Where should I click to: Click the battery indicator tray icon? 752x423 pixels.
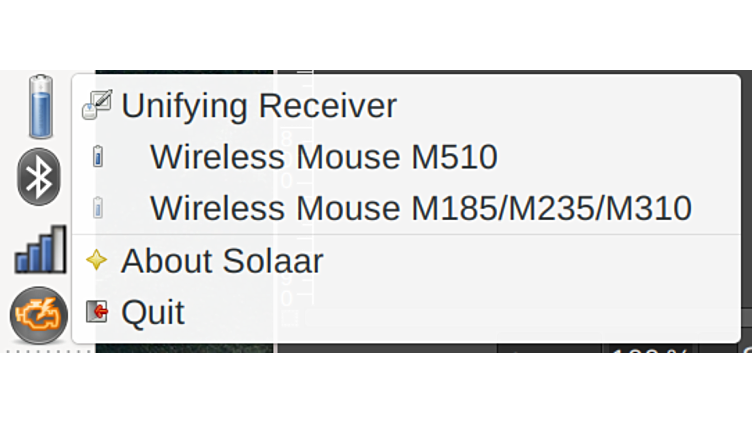click(x=40, y=105)
